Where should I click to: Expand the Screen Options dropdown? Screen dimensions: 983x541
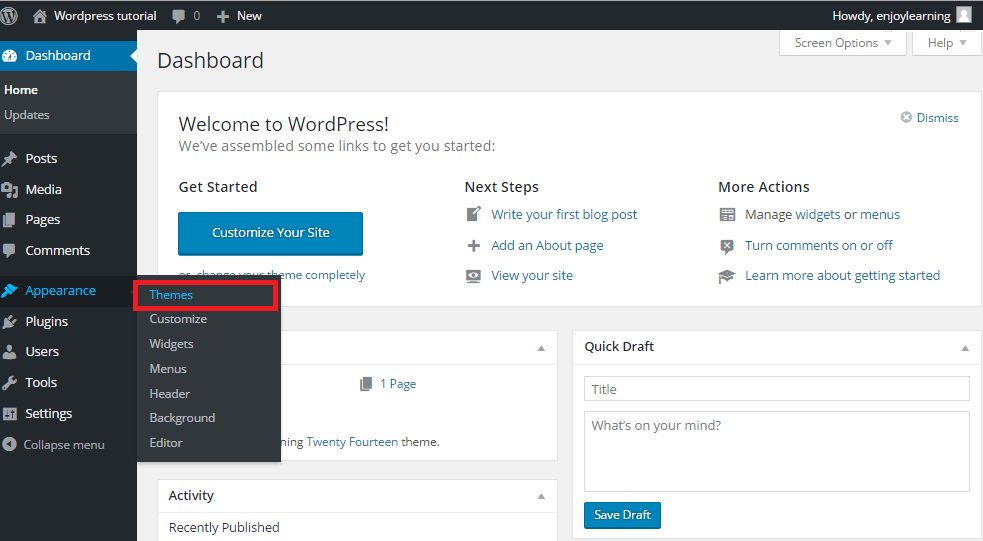pos(843,43)
